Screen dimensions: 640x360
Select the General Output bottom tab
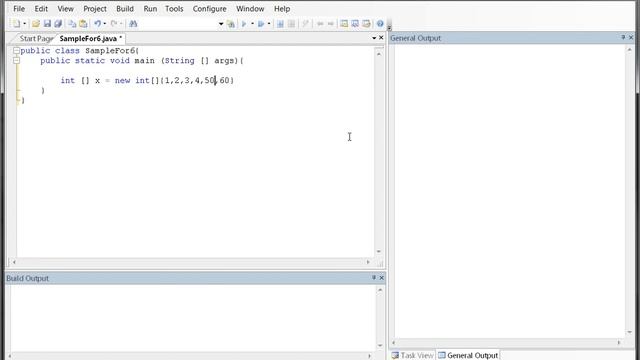point(469,355)
